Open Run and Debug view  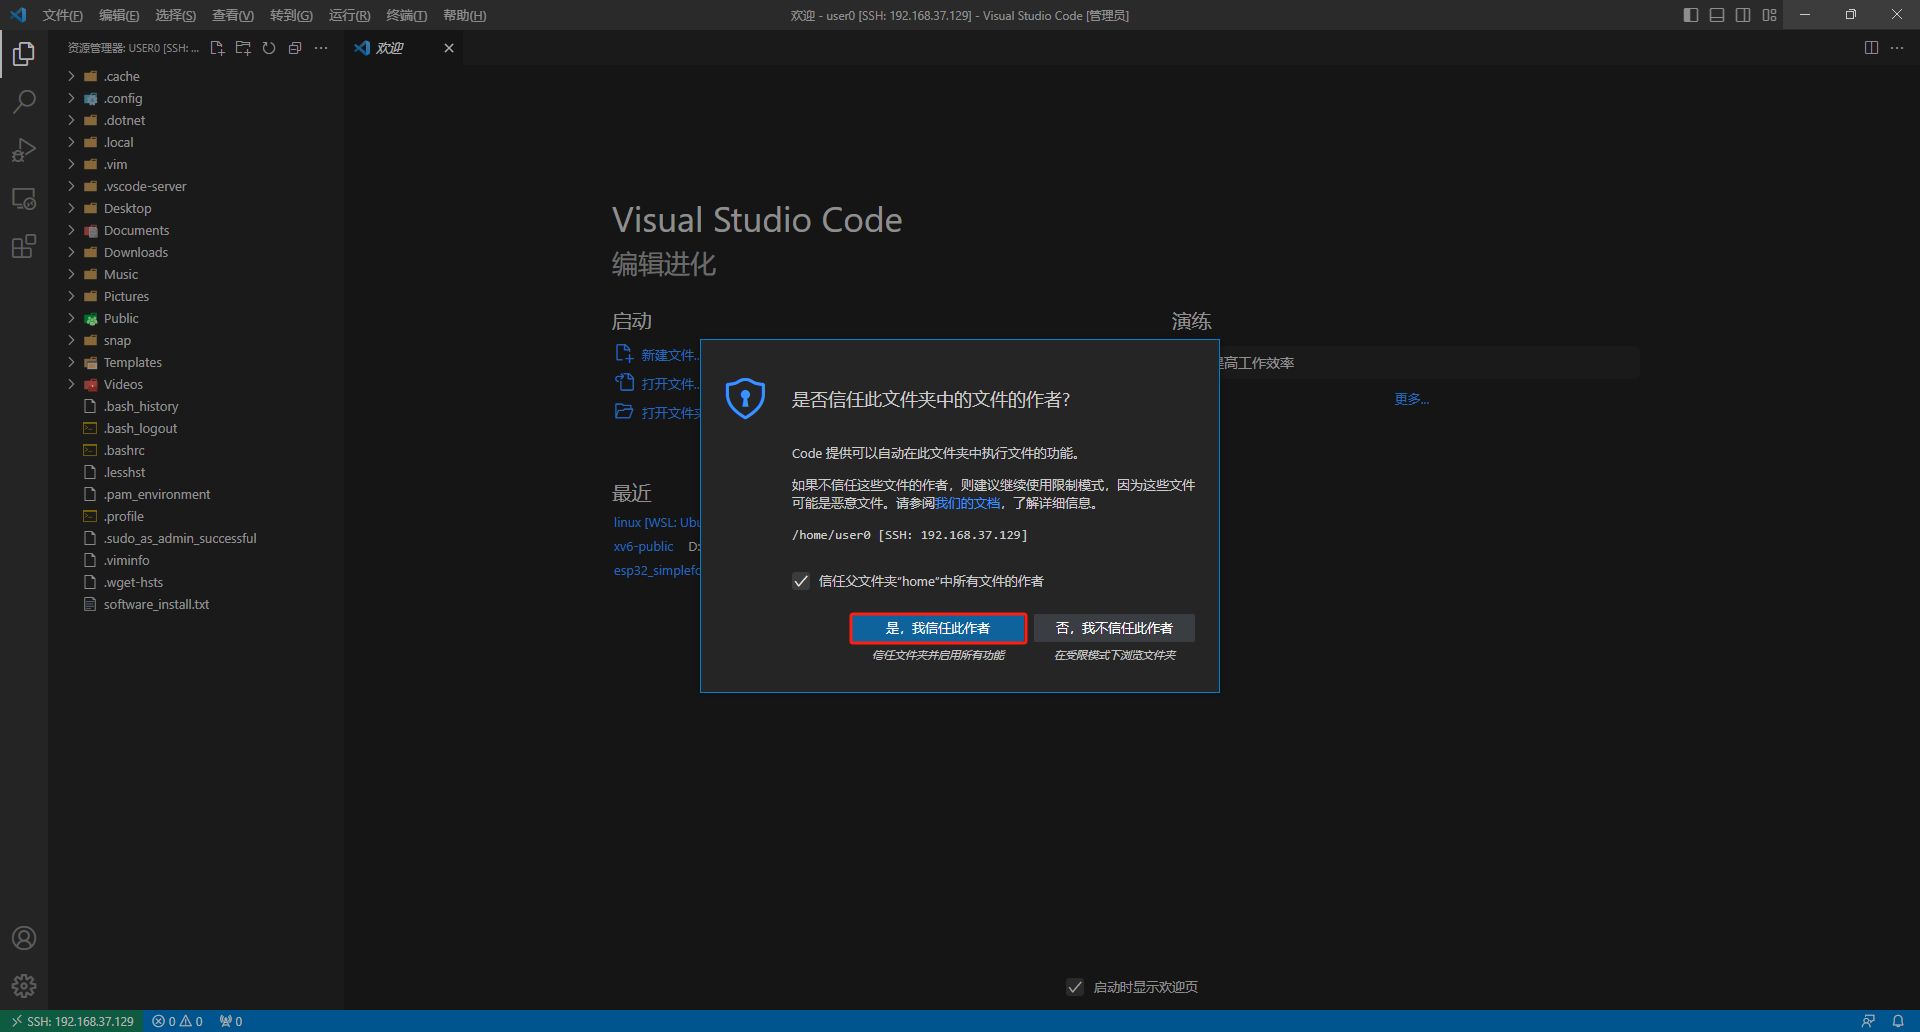pyautogui.click(x=24, y=150)
